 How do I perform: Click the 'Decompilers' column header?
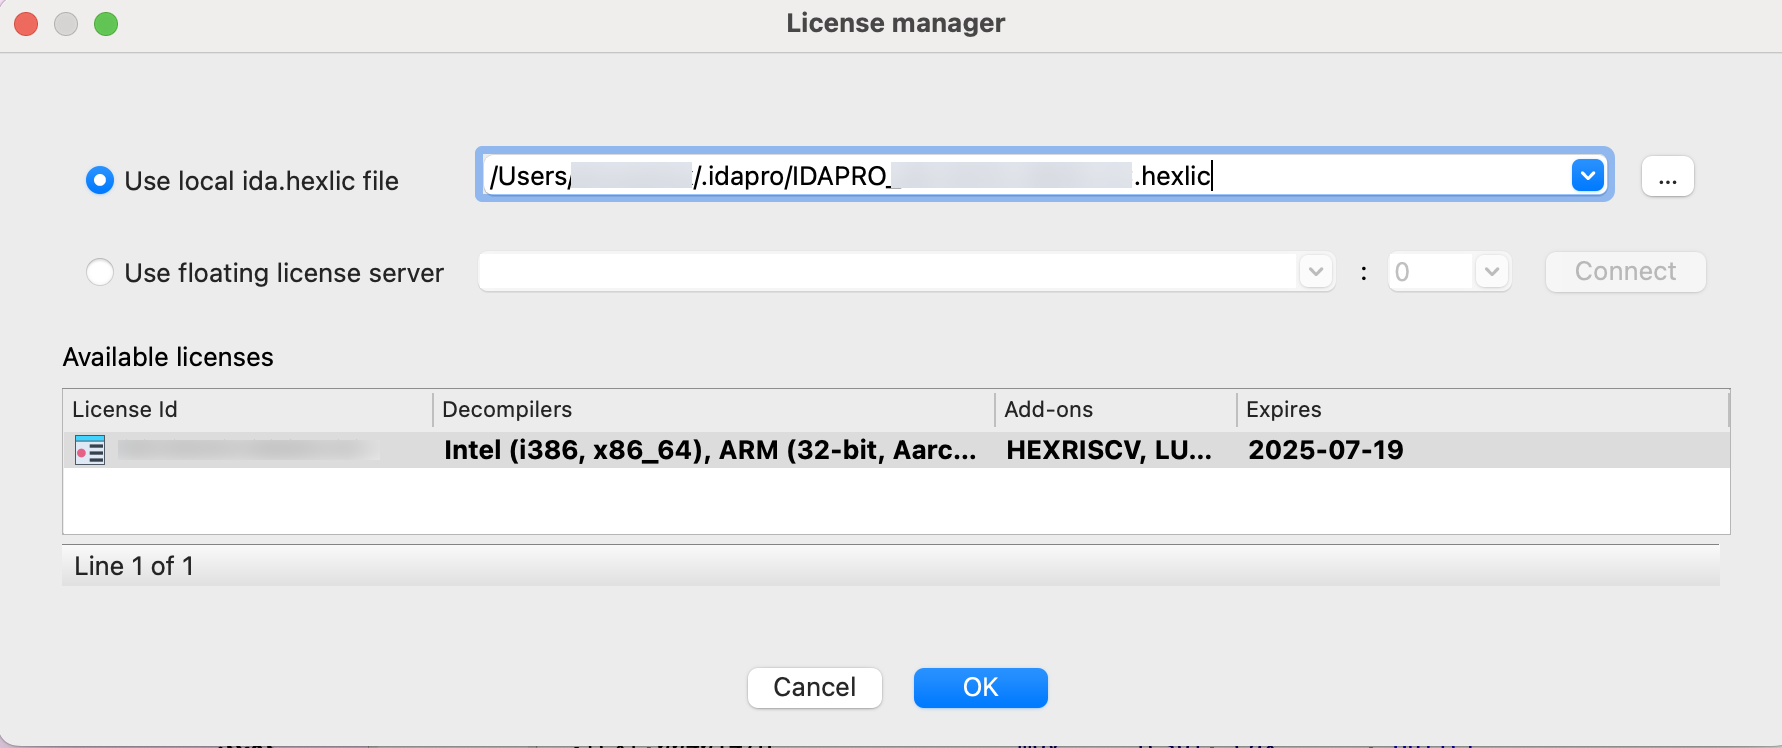(x=714, y=409)
